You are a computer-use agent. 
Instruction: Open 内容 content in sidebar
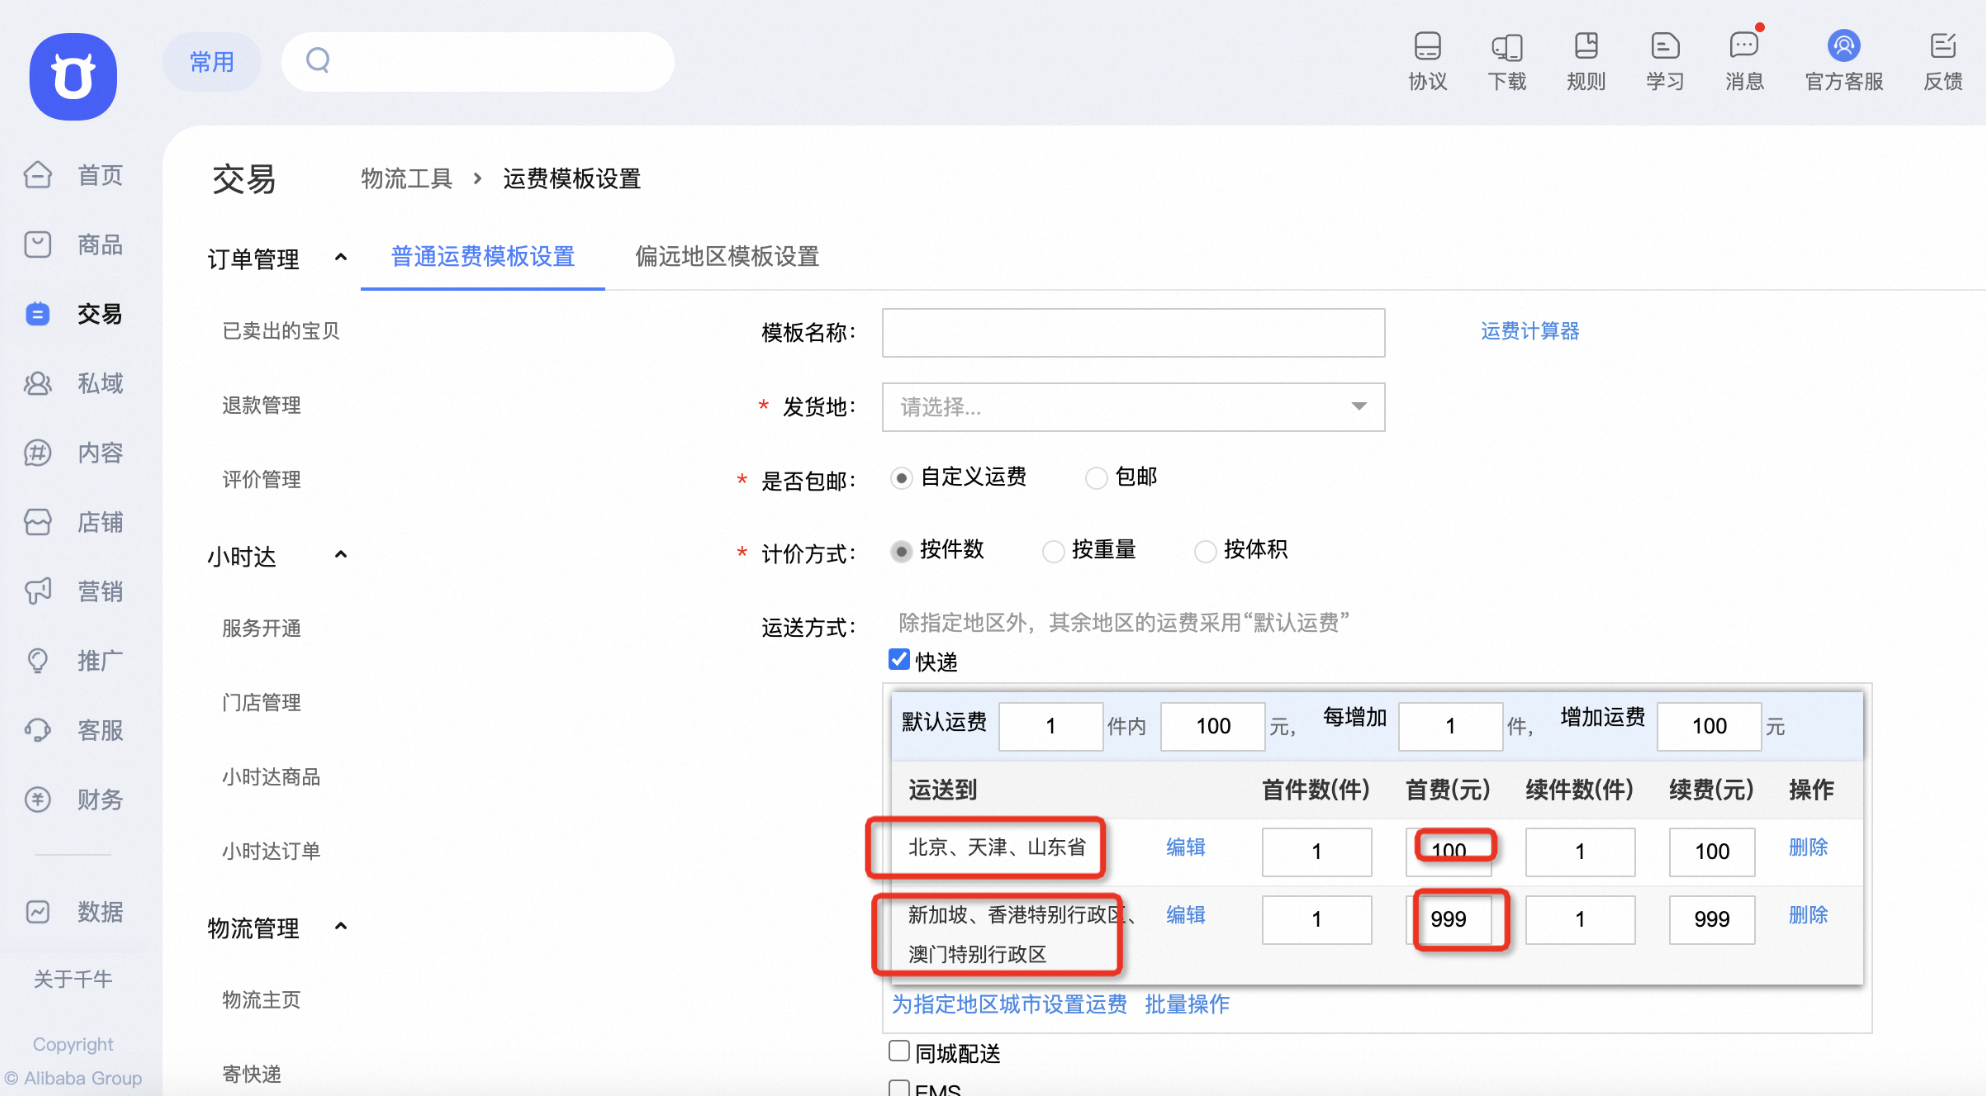(x=74, y=453)
